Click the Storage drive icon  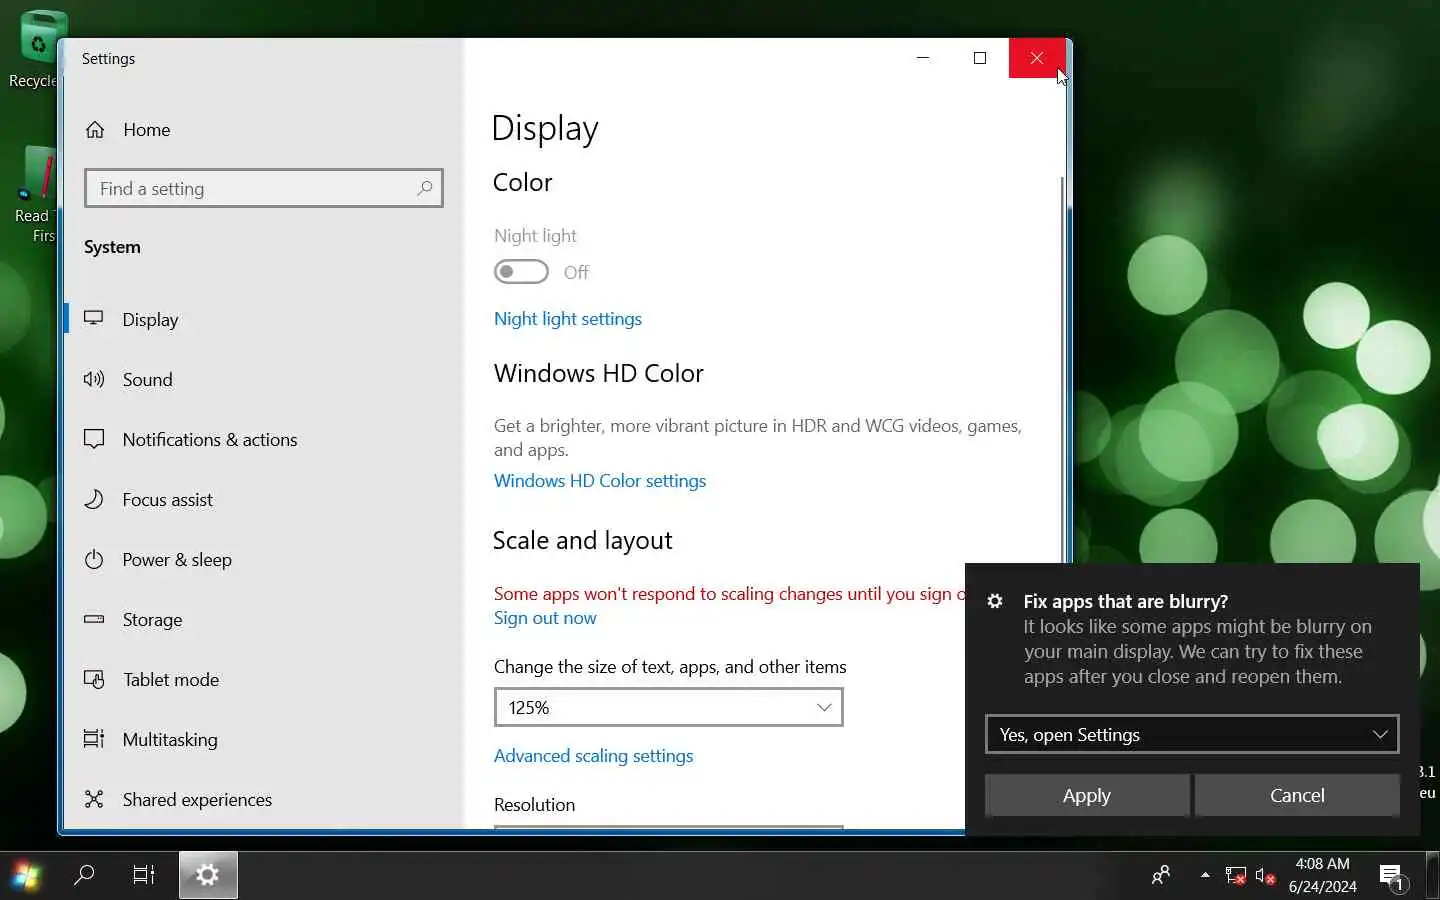coord(94,619)
